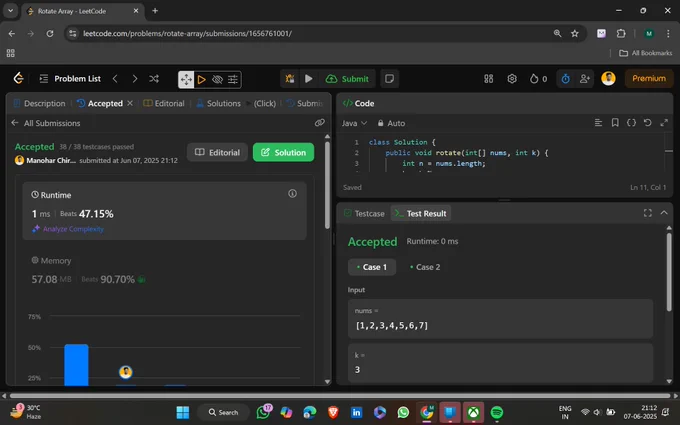Open the (Click) tab

pyautogui.click(x=265, y=103)
